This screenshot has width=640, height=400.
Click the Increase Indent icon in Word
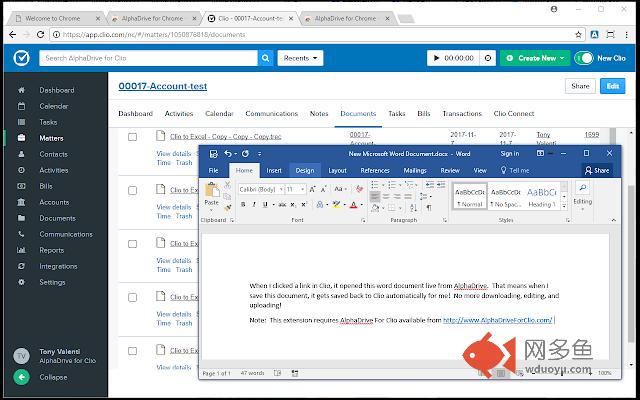click(x=441, y=185)
